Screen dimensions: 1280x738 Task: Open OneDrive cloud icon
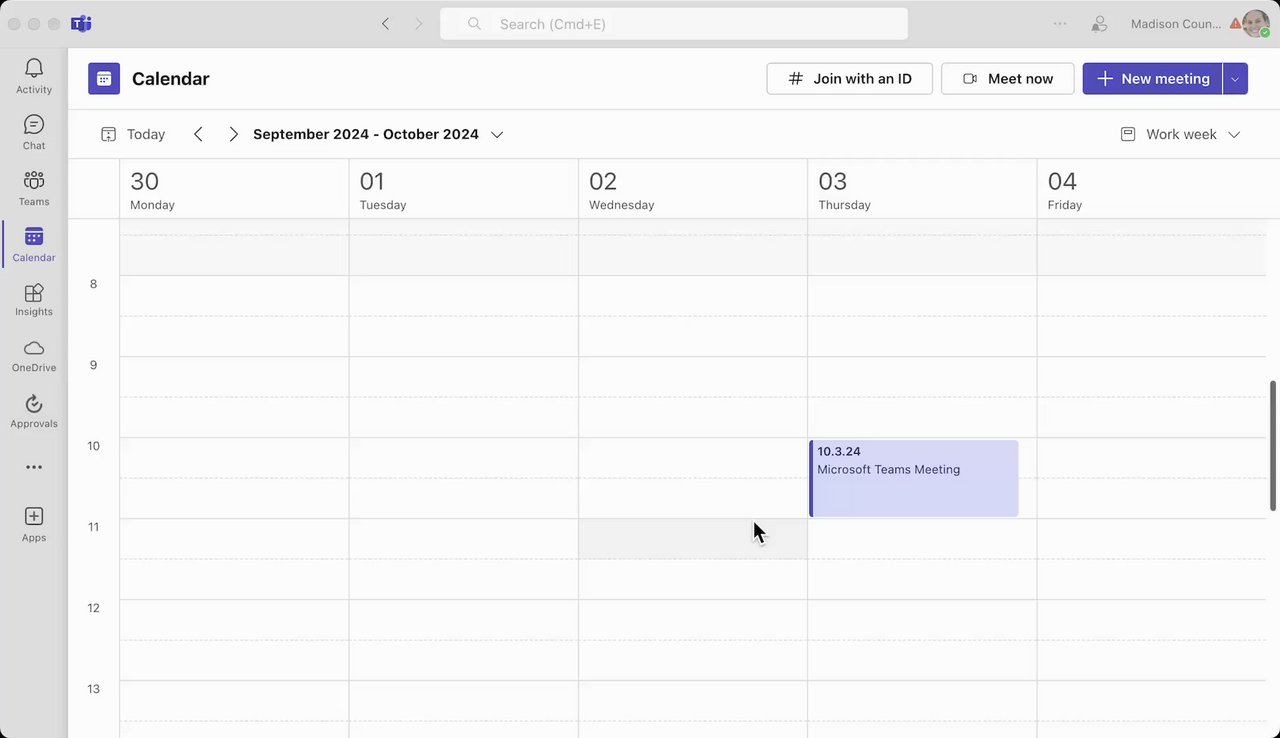tap(34, 354)
